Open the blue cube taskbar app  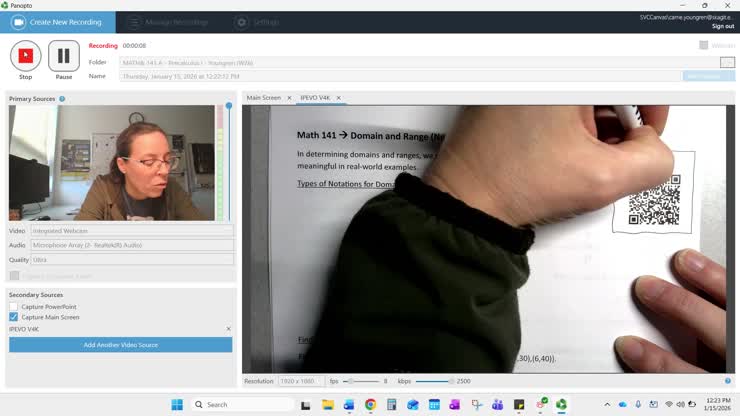tap(413, 405)
